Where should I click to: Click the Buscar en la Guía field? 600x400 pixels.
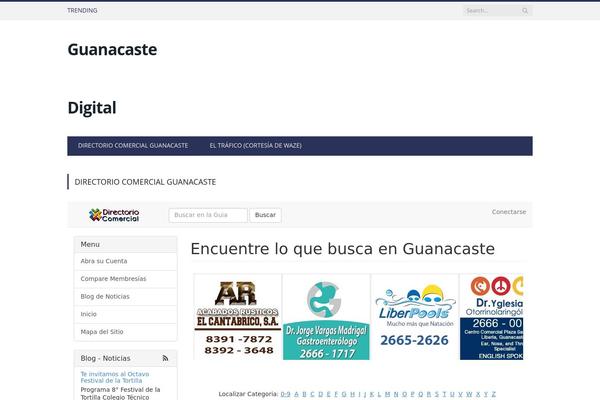(x=208, y=215)
